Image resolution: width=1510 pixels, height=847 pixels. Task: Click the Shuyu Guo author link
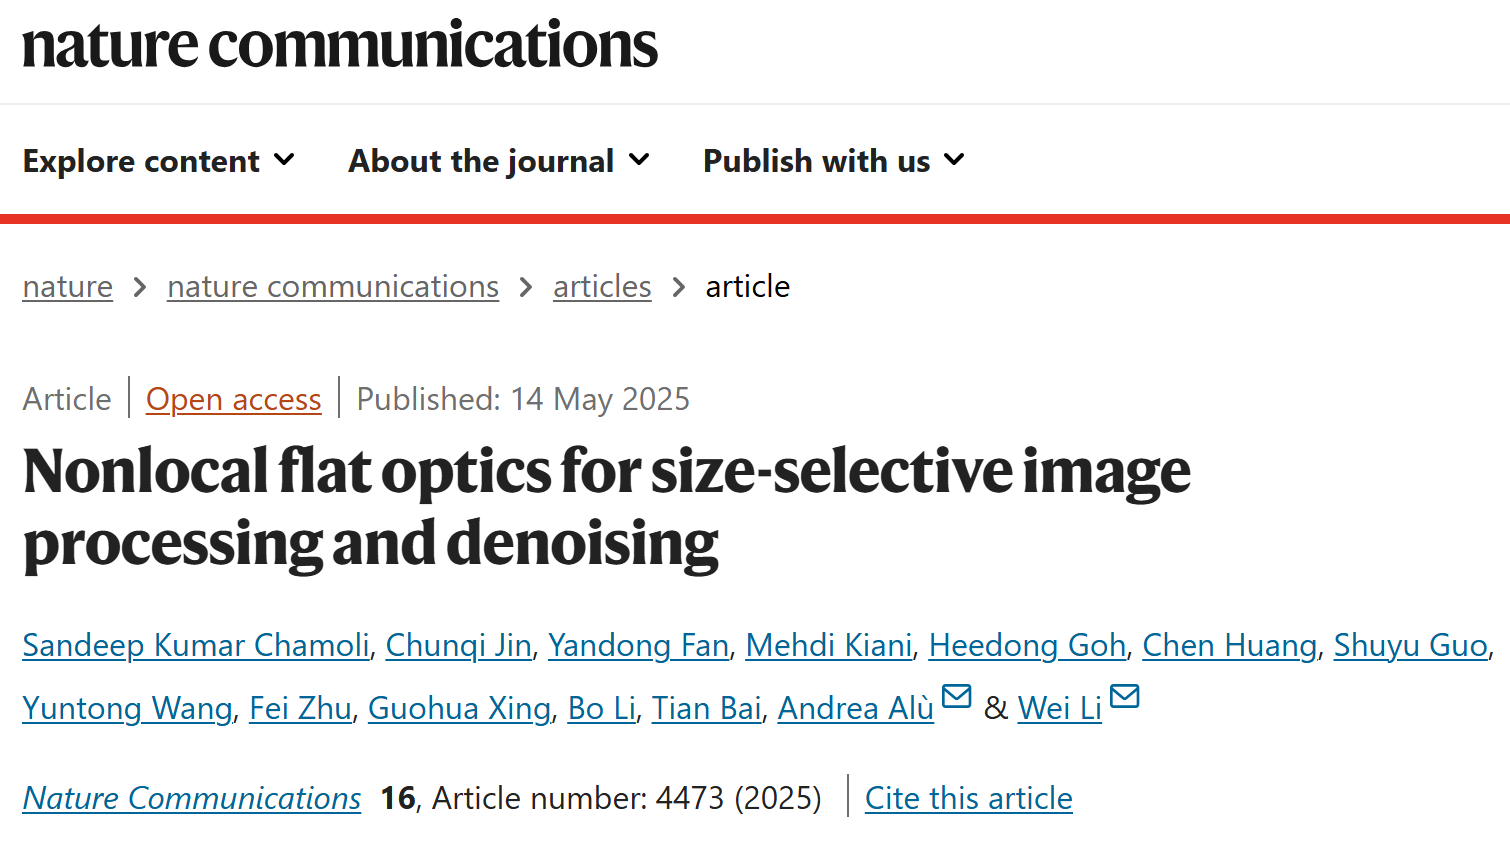pyautogui.click(x=1411, y=646)
